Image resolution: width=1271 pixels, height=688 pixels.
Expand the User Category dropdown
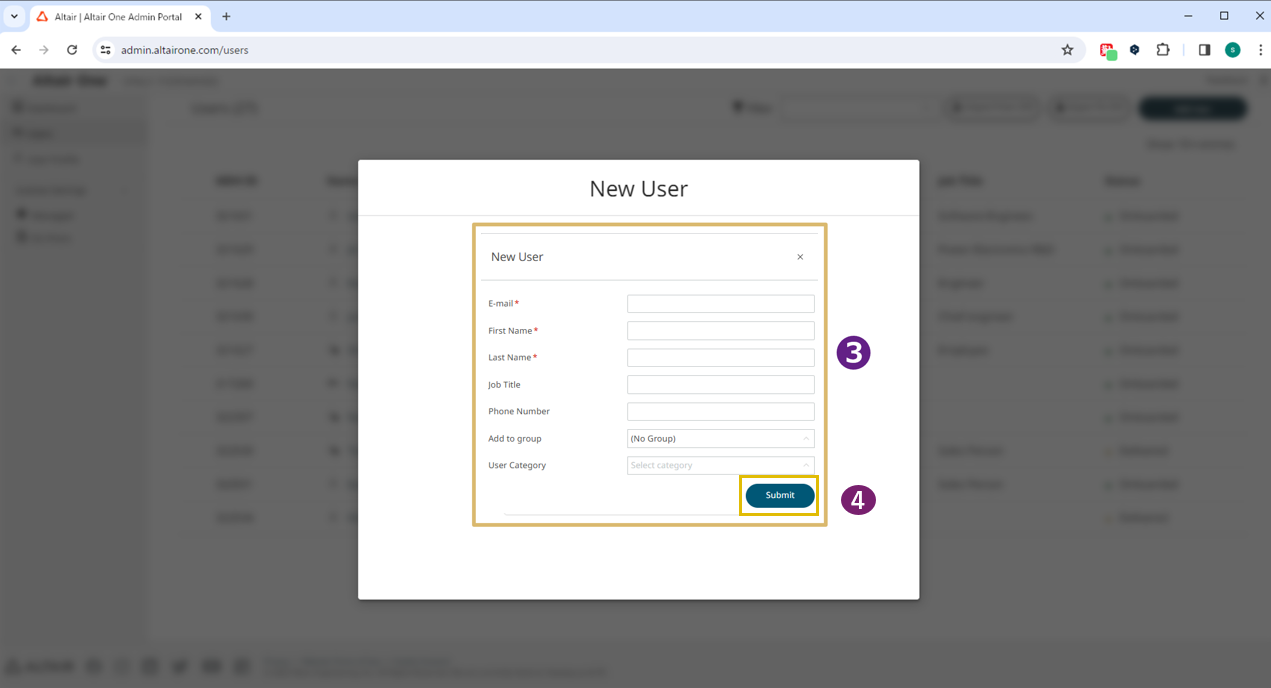720,466
